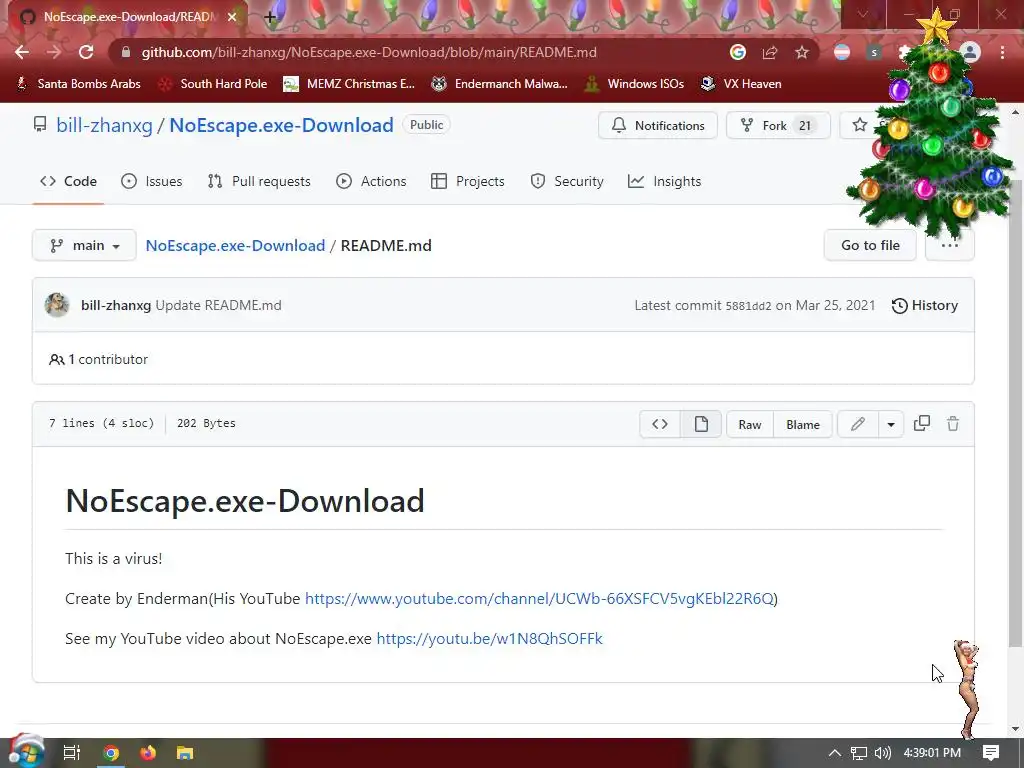Open Santa Bombs Arabs bookmark
This screenshot has width=1024, height=768.
click(78, 84)
